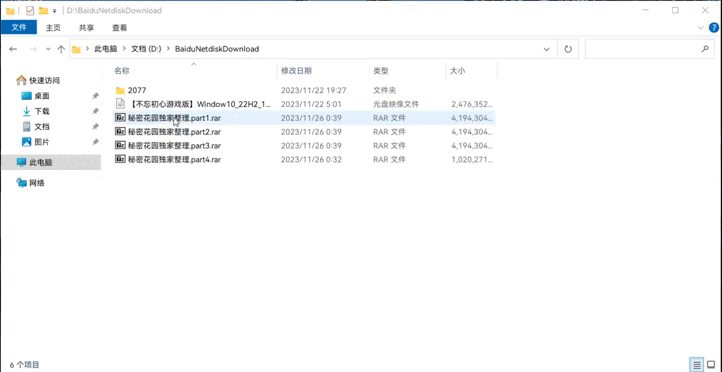The width and height of the screenshot is (722, 372).
Task: Click New folder quick access toolbar icon
Action: point(43,10)
